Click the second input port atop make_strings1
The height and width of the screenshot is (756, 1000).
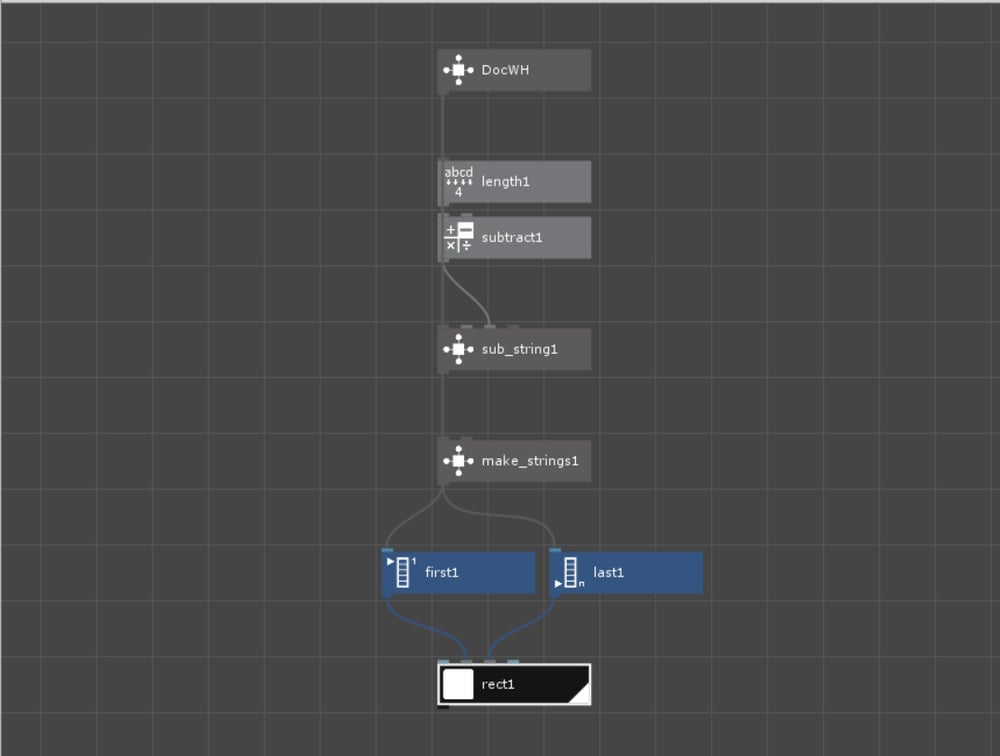click(466, 438)
